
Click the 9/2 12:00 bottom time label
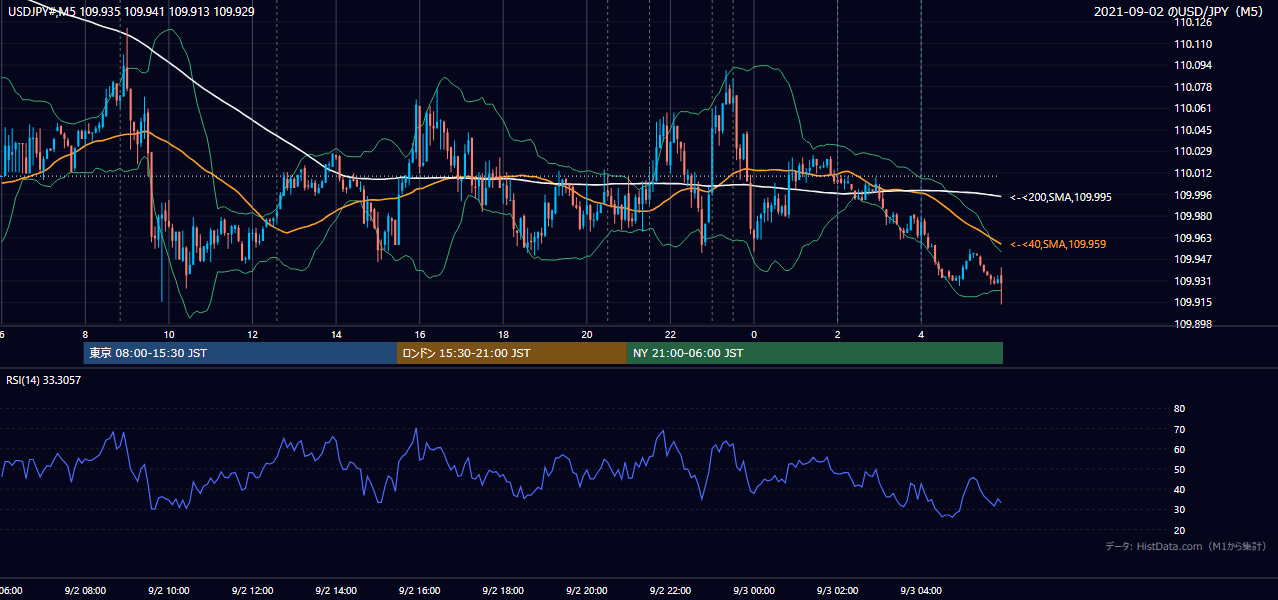point(252,591)
